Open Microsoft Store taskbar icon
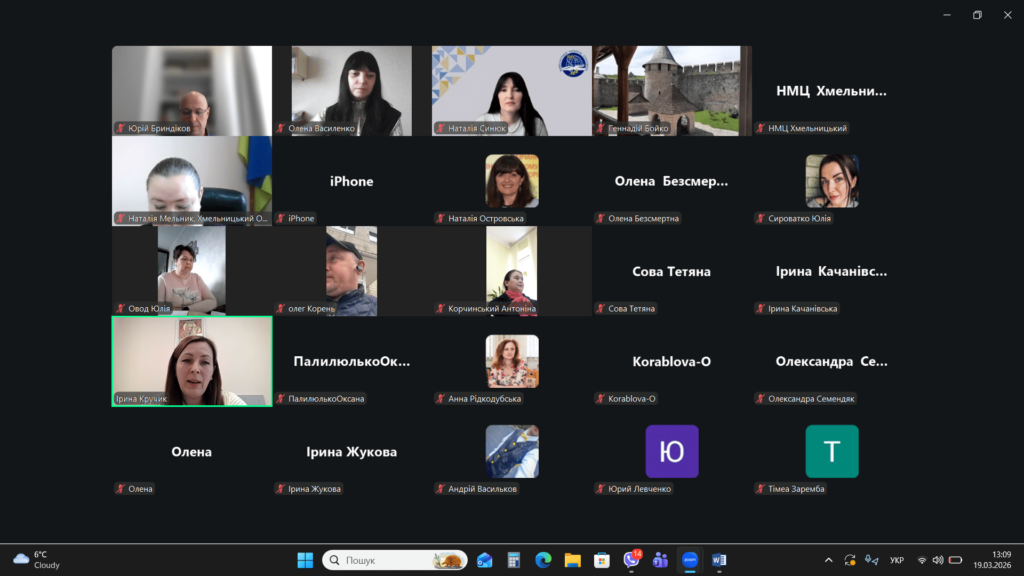Viewport: 1024px width, 576px height. click(x=601, y=560)
